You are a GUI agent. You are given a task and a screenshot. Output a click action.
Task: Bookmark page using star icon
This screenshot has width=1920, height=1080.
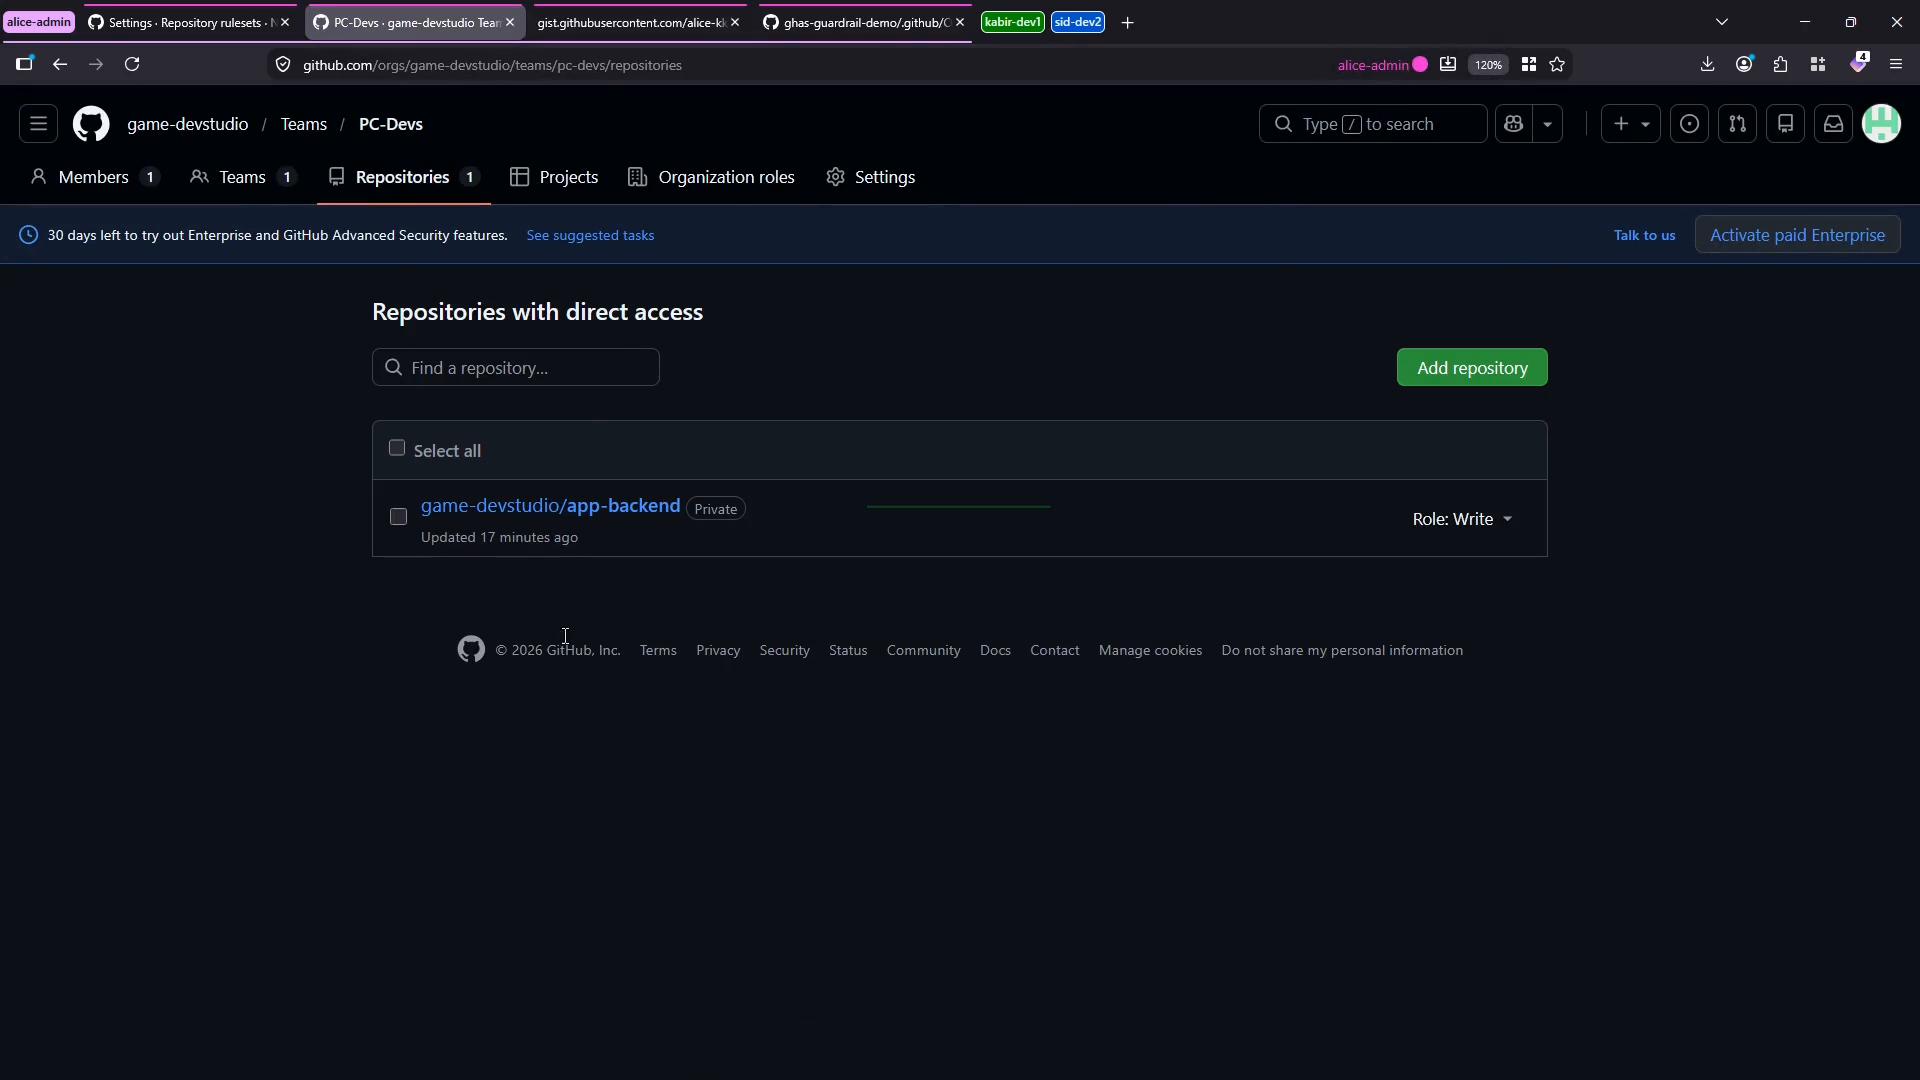click(1557, 64)
